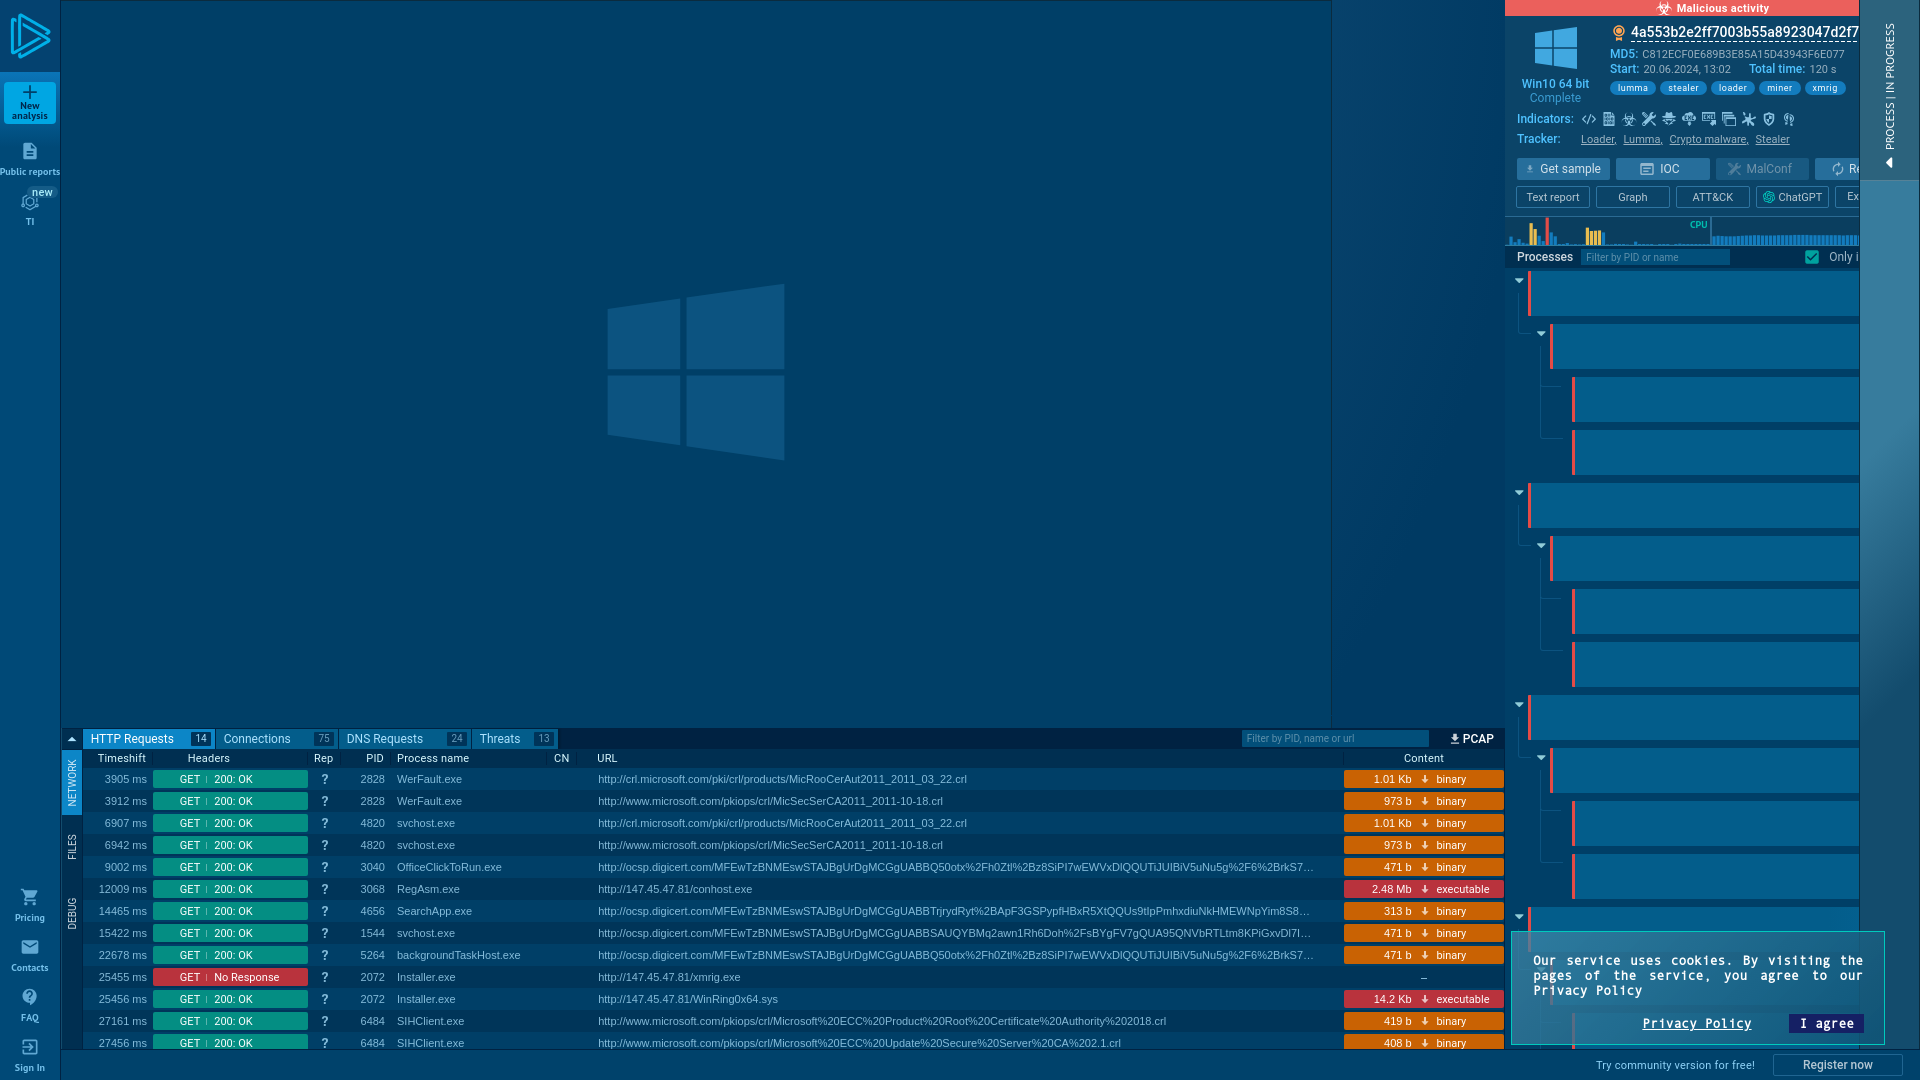Click the CPU usage timeline graph

click(1682, 232)
